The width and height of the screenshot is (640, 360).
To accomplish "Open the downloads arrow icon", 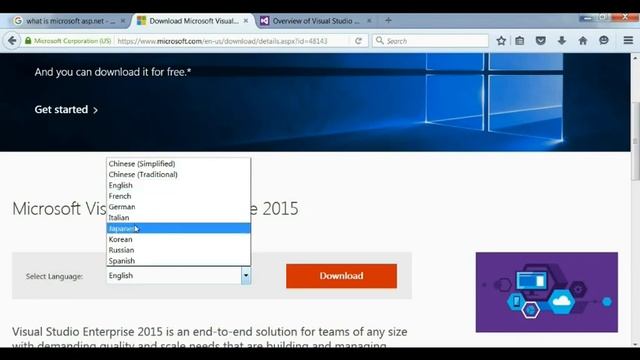I will (x=562, y=41).
